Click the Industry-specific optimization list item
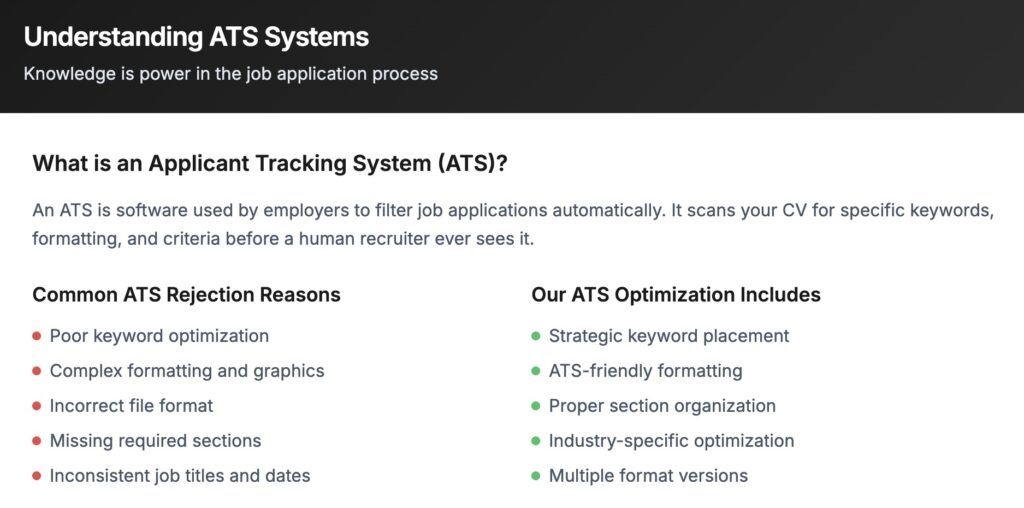This screenshot has height=508, width=1024. (x=671, y=441)
